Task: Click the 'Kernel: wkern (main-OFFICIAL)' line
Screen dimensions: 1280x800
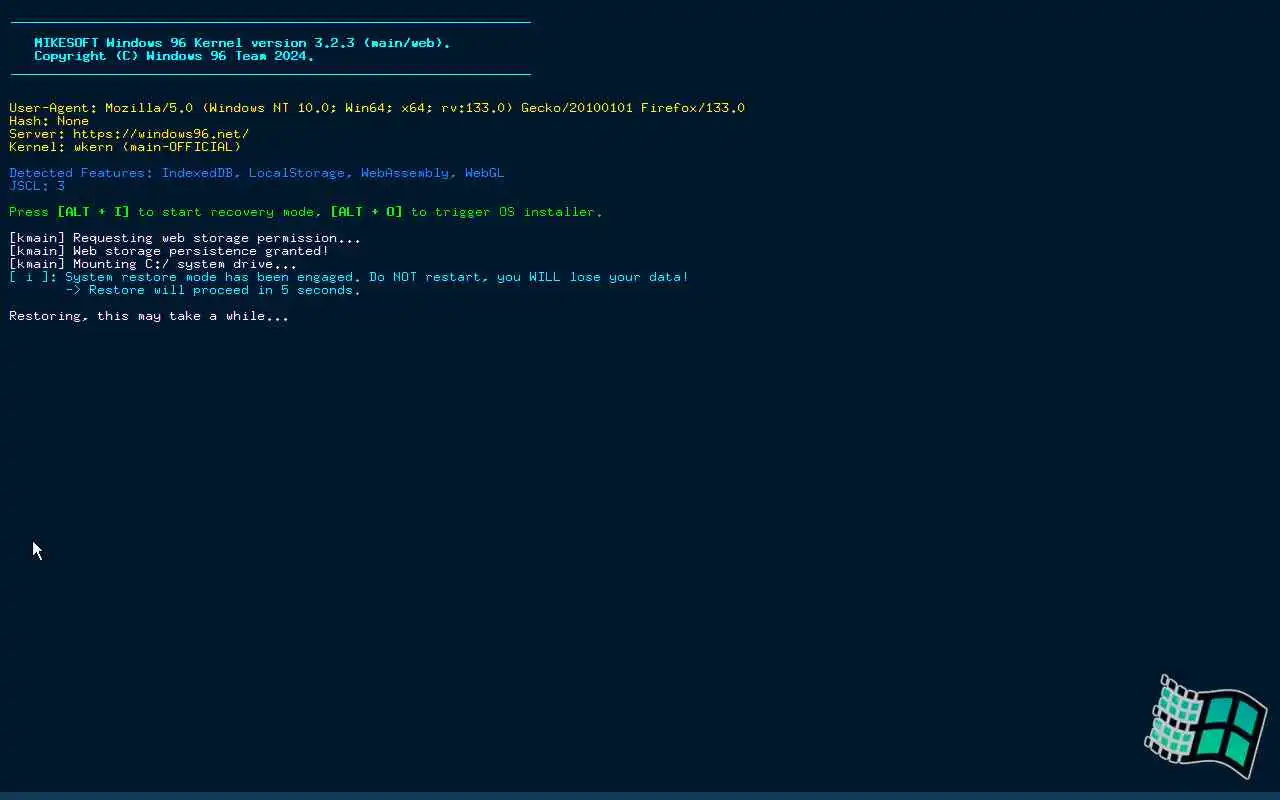Action: tap(125, 147)
